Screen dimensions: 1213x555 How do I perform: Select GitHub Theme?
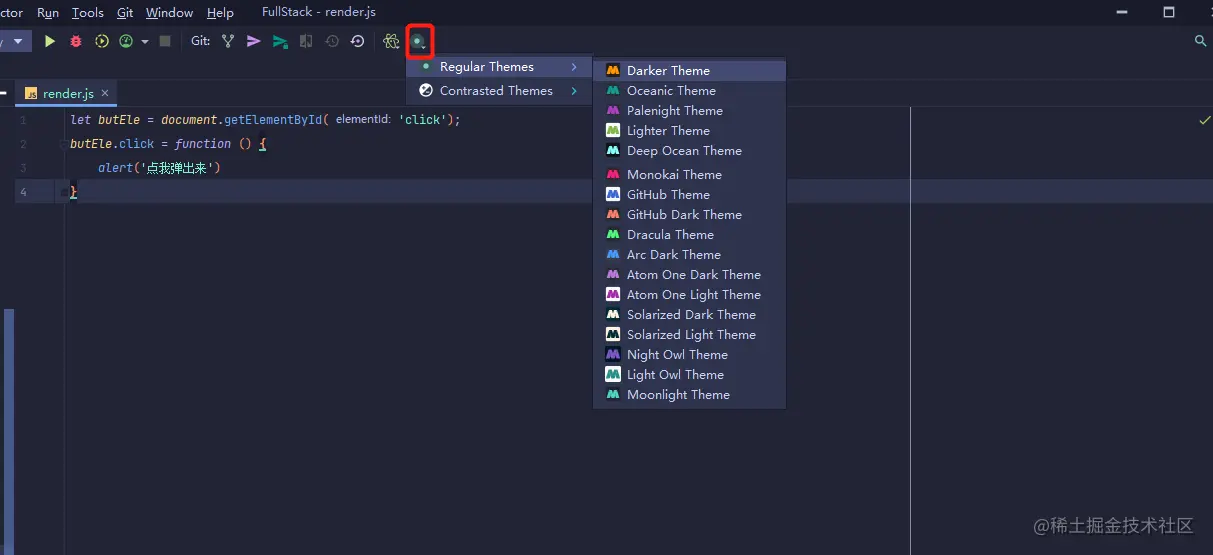pos(689,195)
